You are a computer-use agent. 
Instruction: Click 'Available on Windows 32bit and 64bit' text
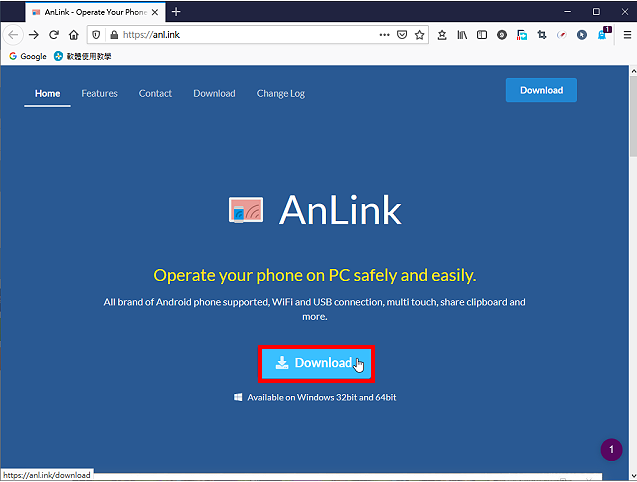point(322,397)
